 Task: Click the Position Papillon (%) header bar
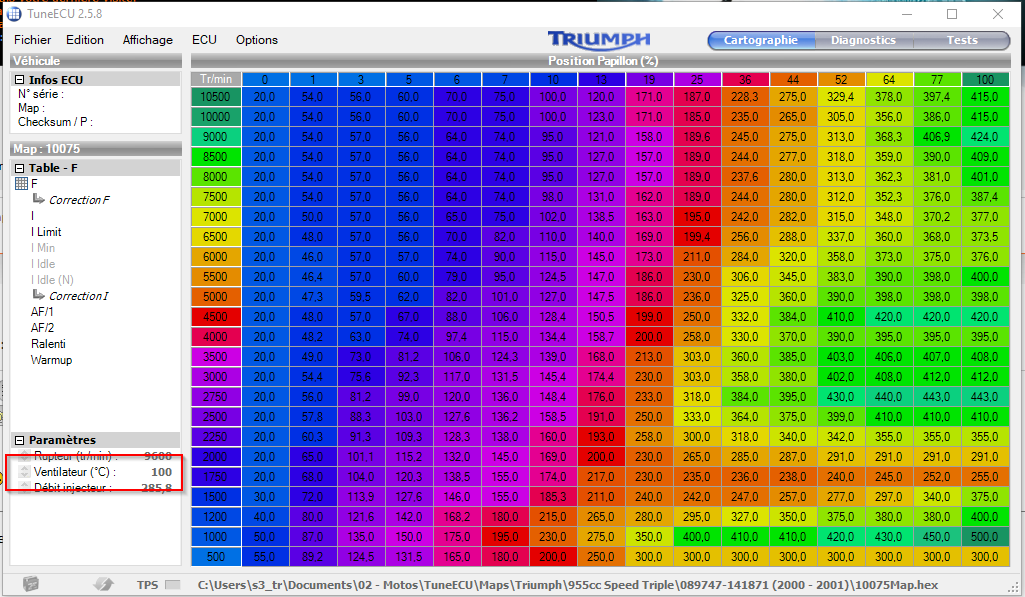601,61
